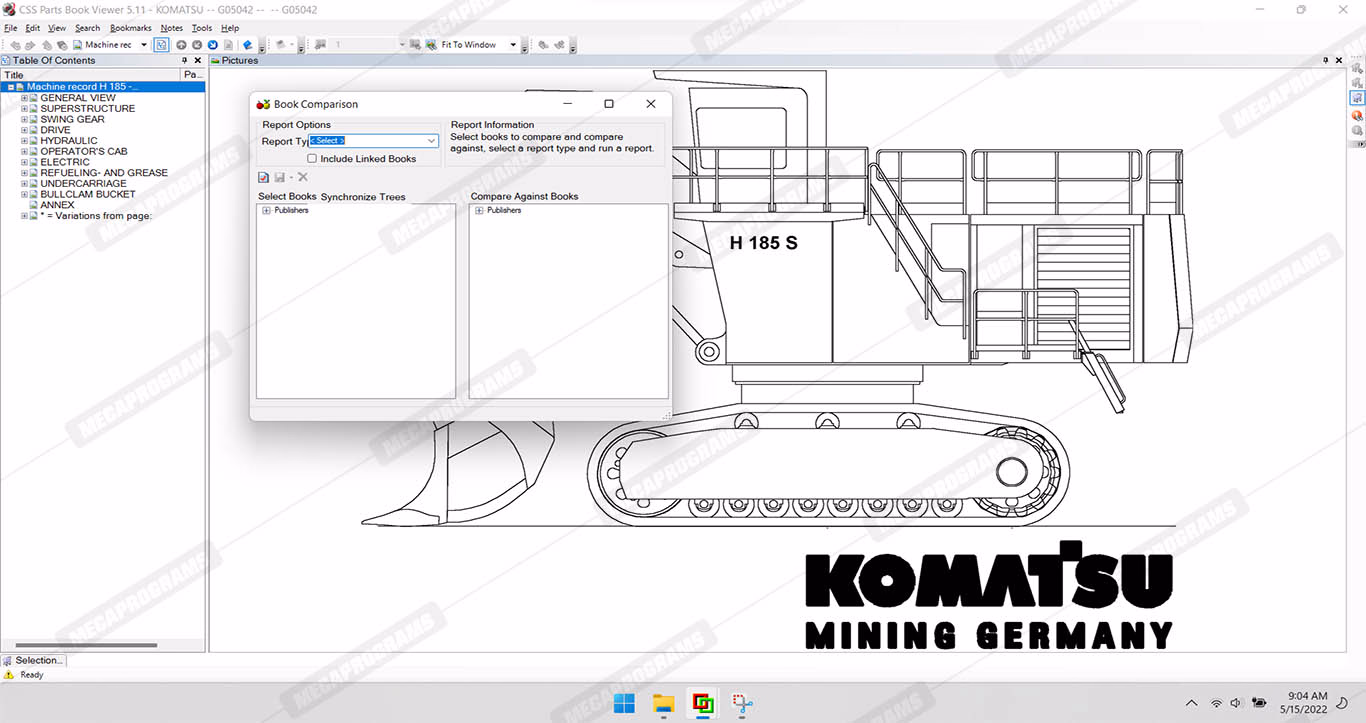
Task: Click the blue book icon in toolbar
Action: [248, 45]
